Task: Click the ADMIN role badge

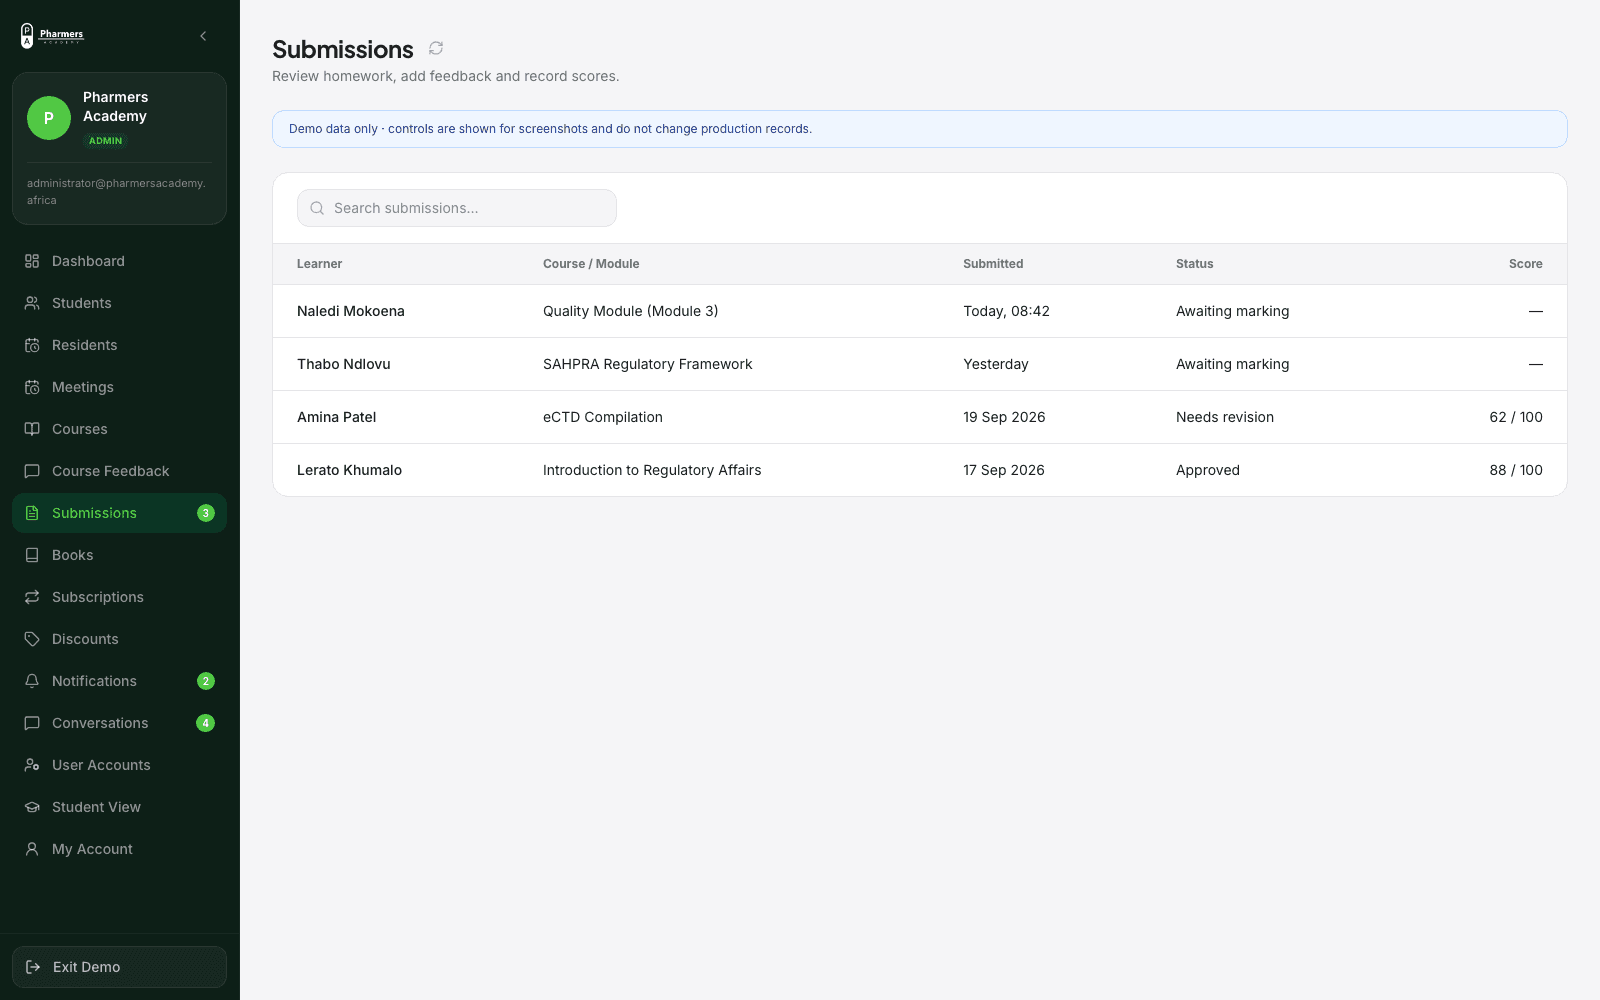Action: (x=105, y=141)
